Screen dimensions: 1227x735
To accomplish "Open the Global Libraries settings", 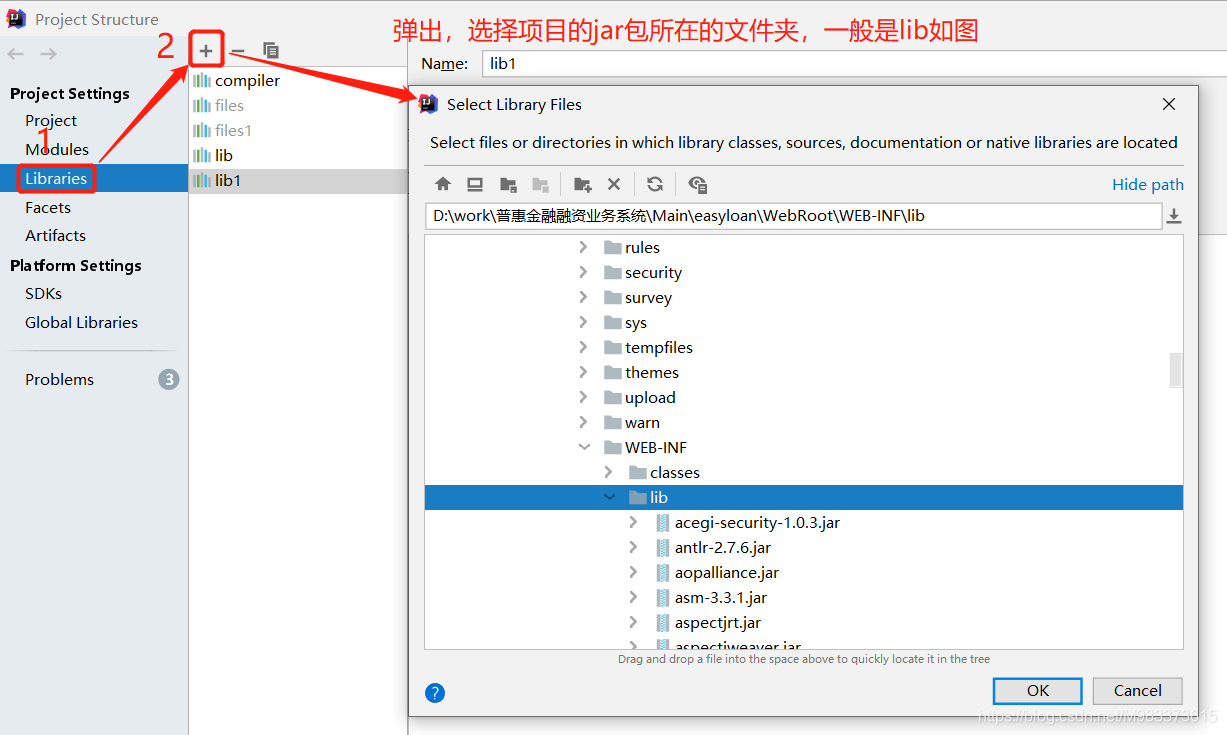I will click(81, 322).
